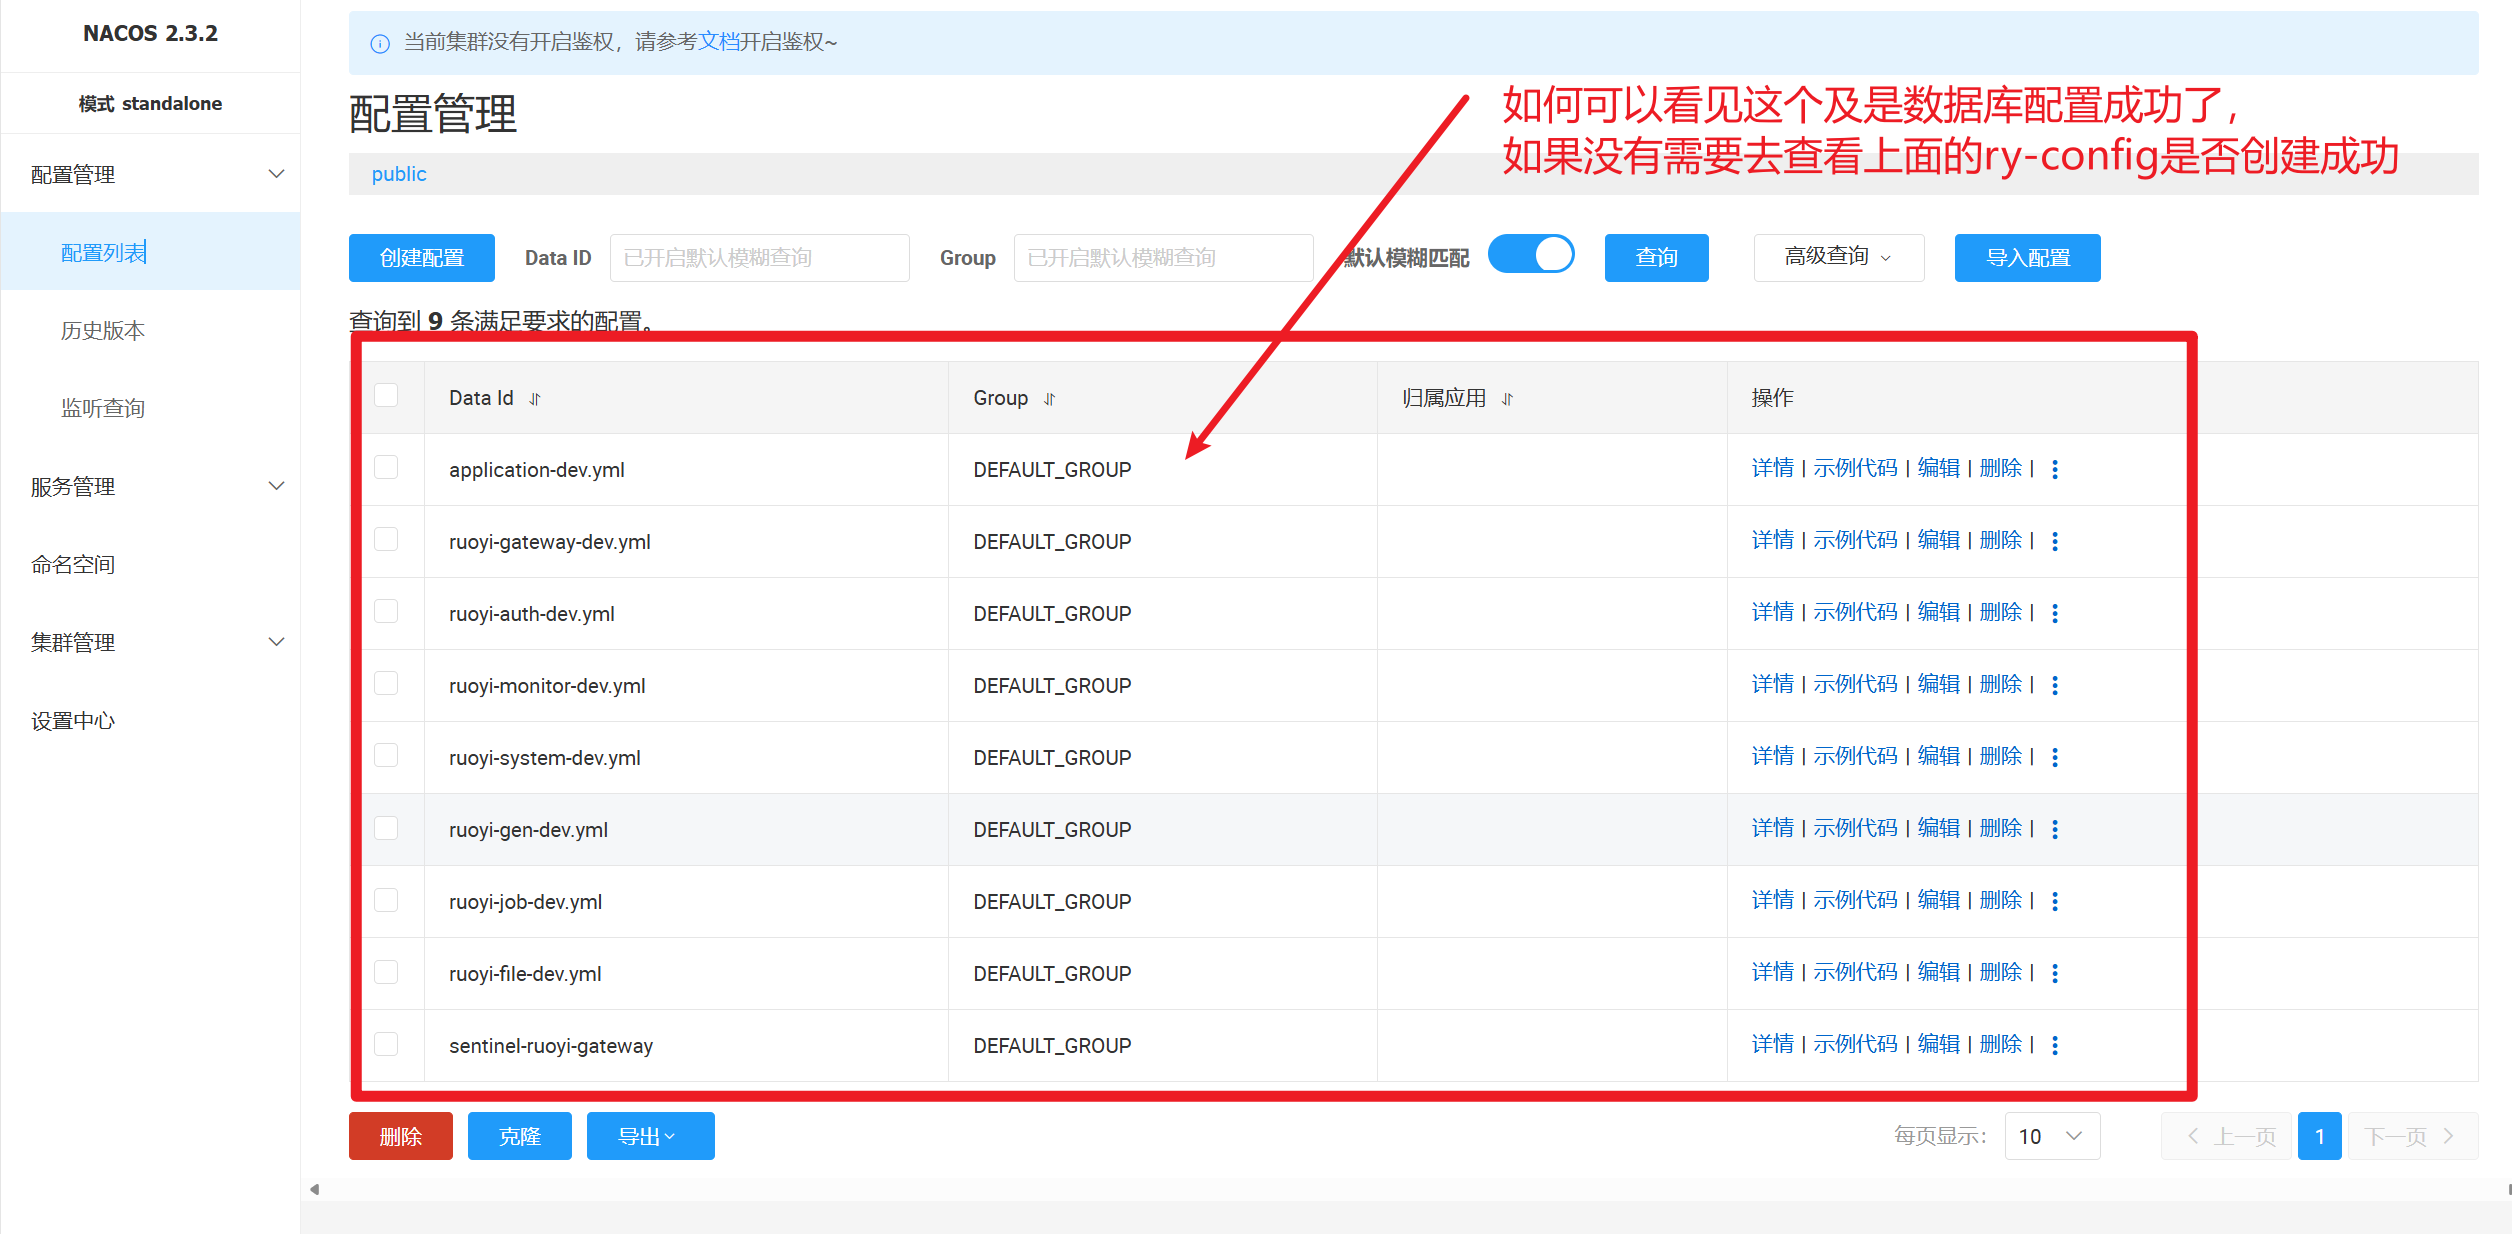This screenshot has height=1234, width=2512.
Task: Sort table by Data Id column
Action: 535,399
